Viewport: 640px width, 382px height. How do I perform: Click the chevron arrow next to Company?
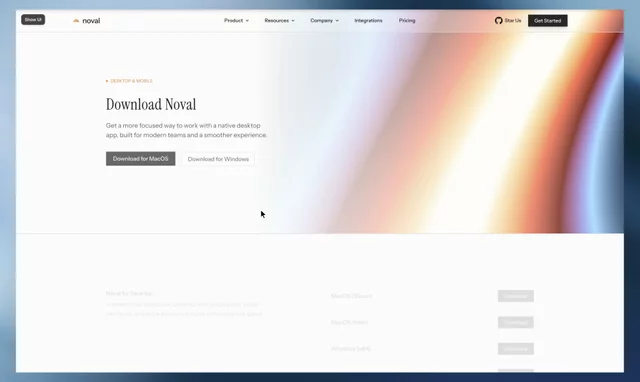point(337,21)
